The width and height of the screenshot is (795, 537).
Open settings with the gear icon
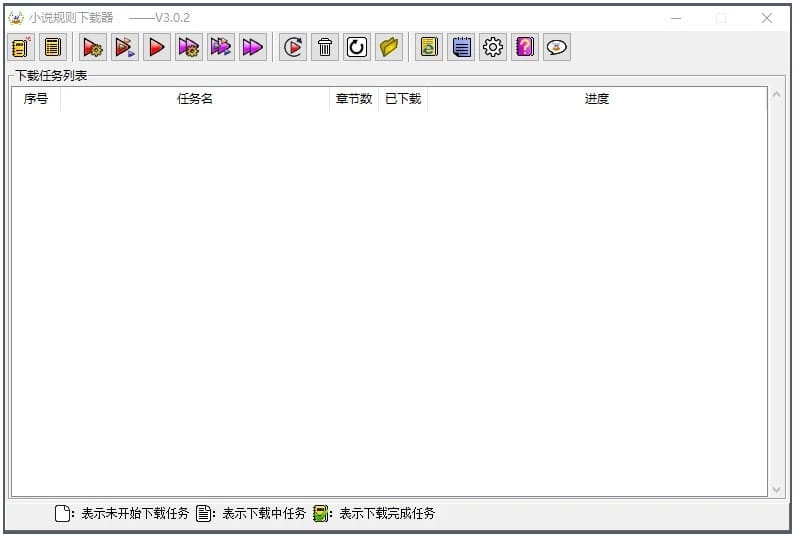(x=493, y=47)
